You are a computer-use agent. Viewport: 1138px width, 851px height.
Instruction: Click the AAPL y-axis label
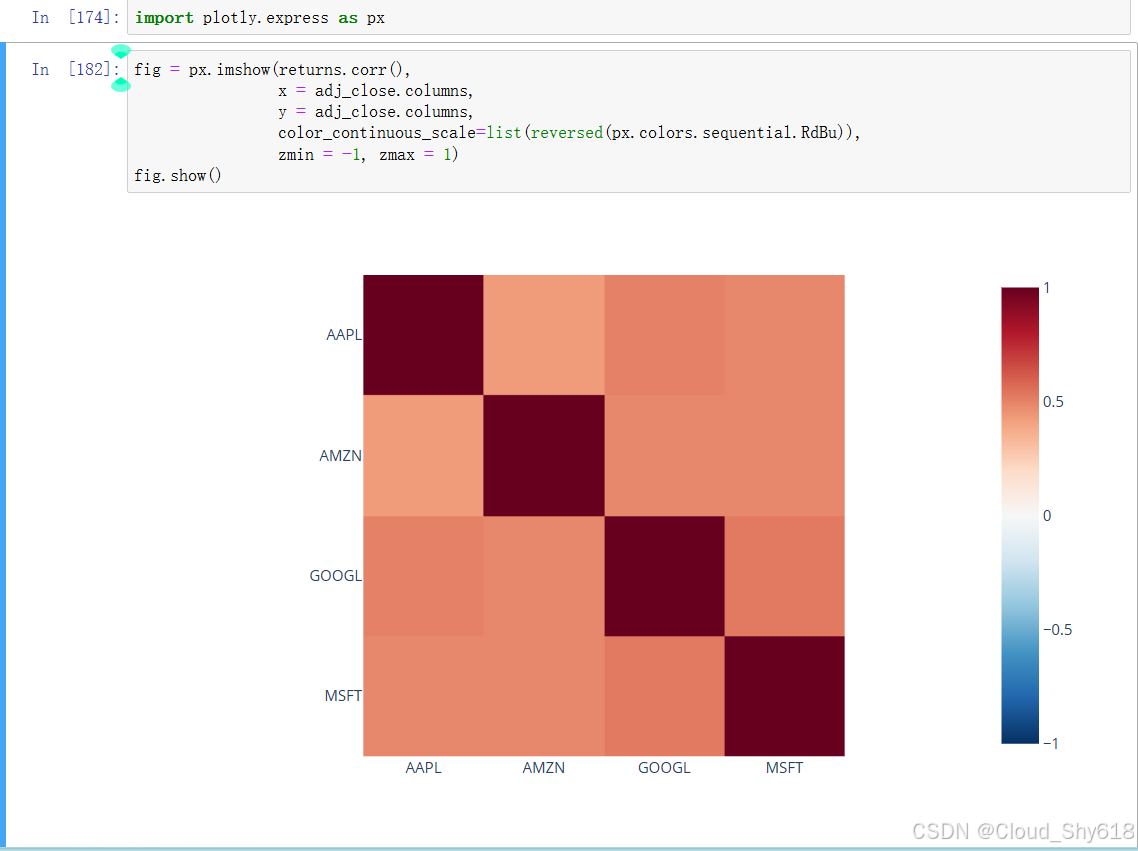(x=344, y=334)
